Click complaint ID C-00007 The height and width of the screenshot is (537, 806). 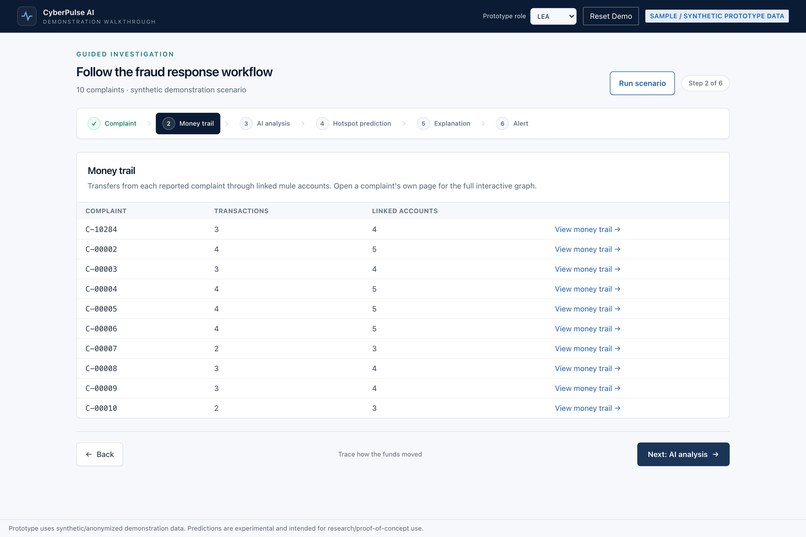(x=101, y=348)
